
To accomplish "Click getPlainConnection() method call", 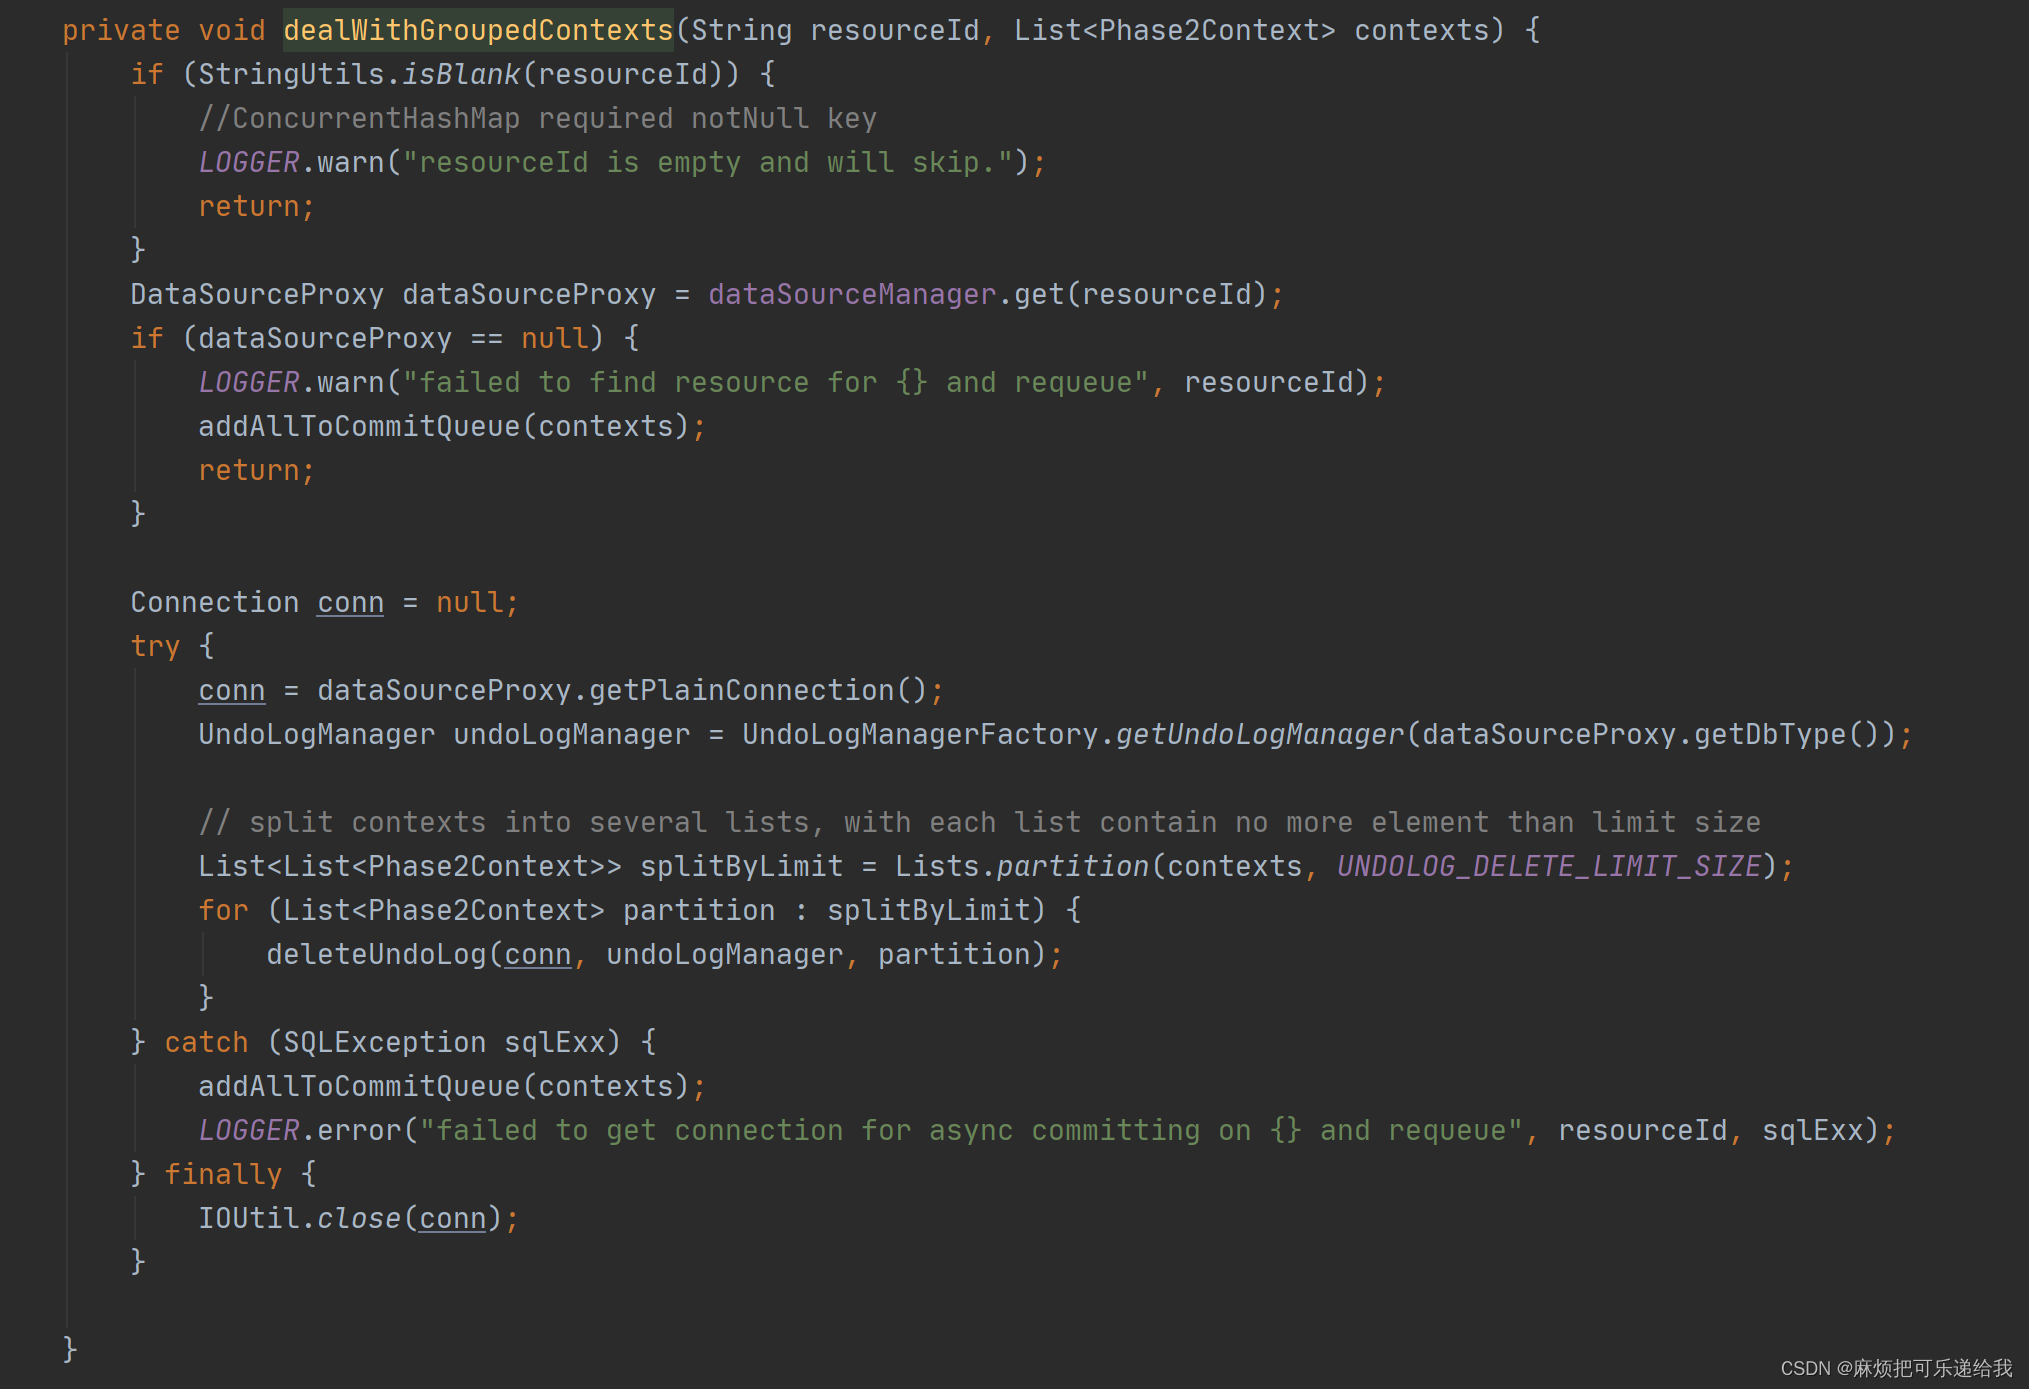I will [x=758, y=690].
